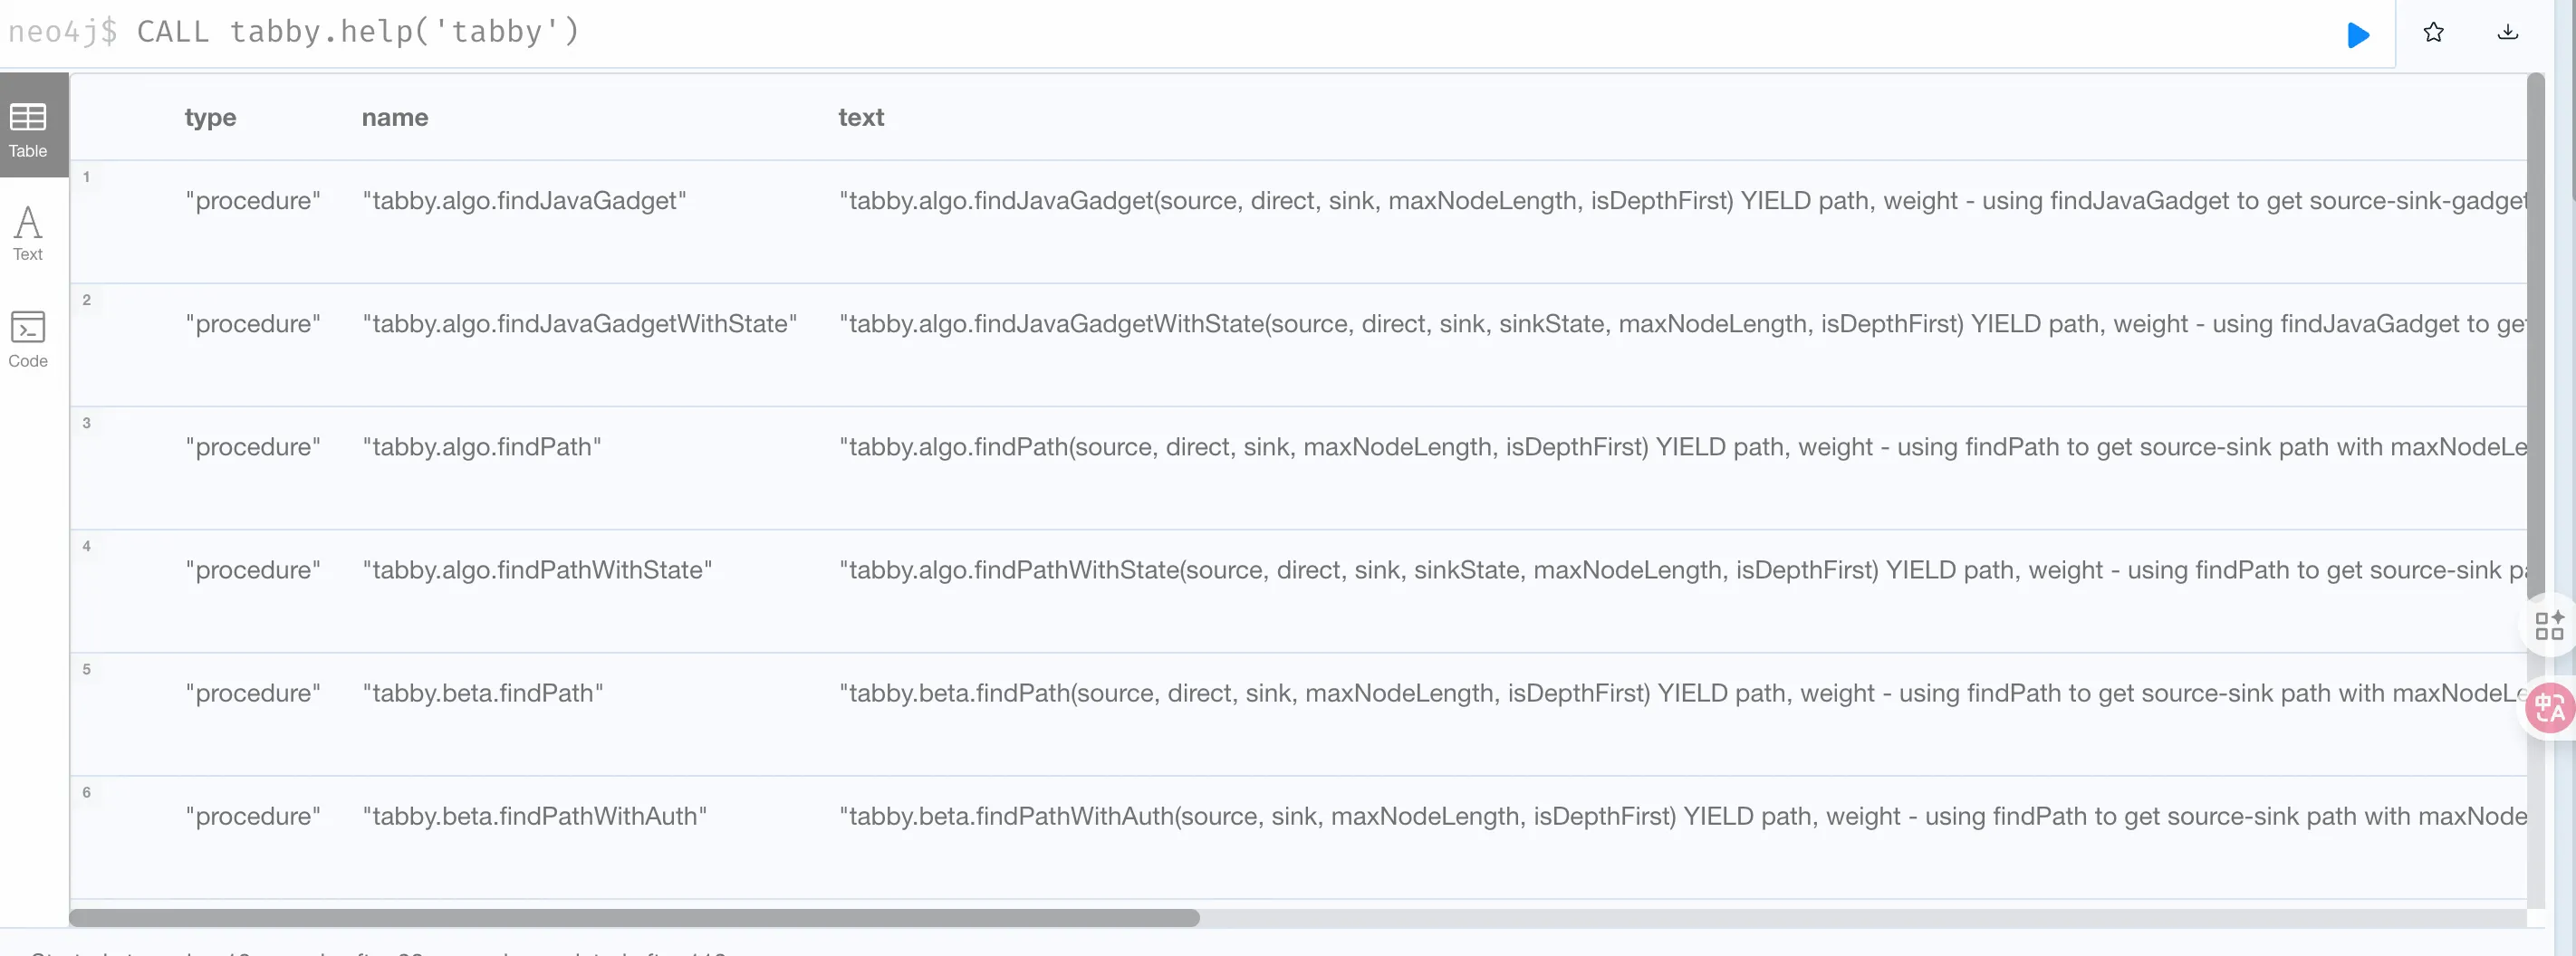Select the "tabby.algo.findPathWithState" name cell
The image size is (2576, 956).
[x=537, y=570]
